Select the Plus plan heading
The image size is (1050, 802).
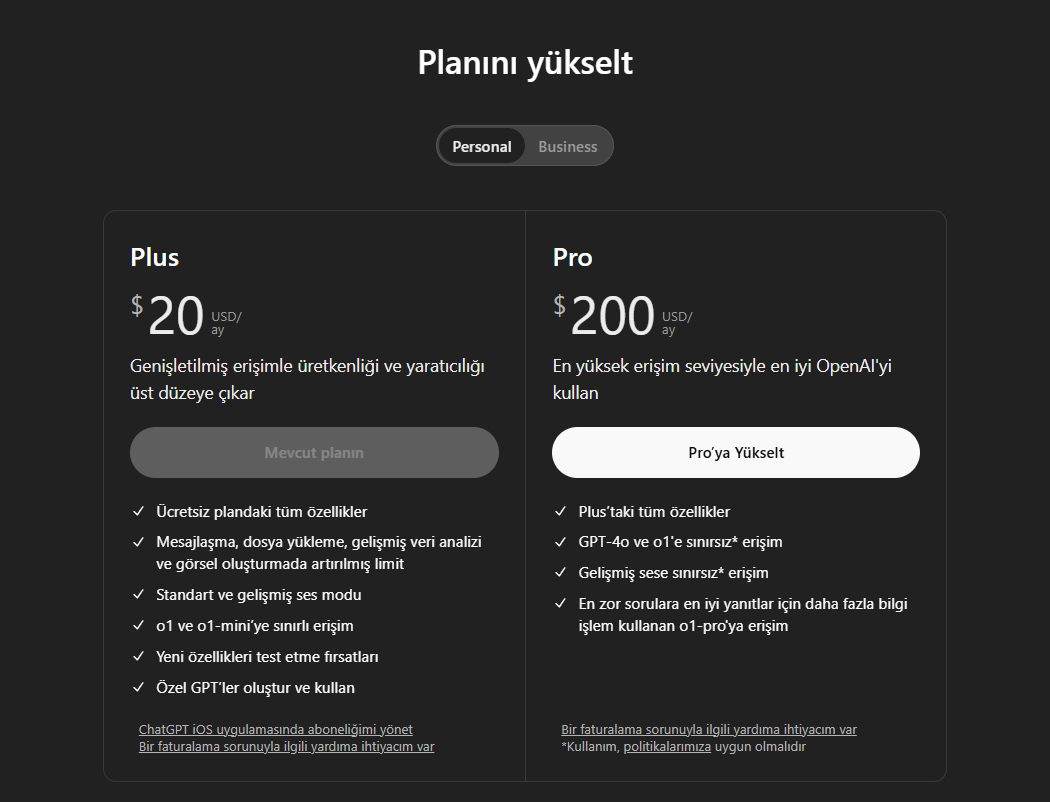pyautogui.click(x=154, y=257)
